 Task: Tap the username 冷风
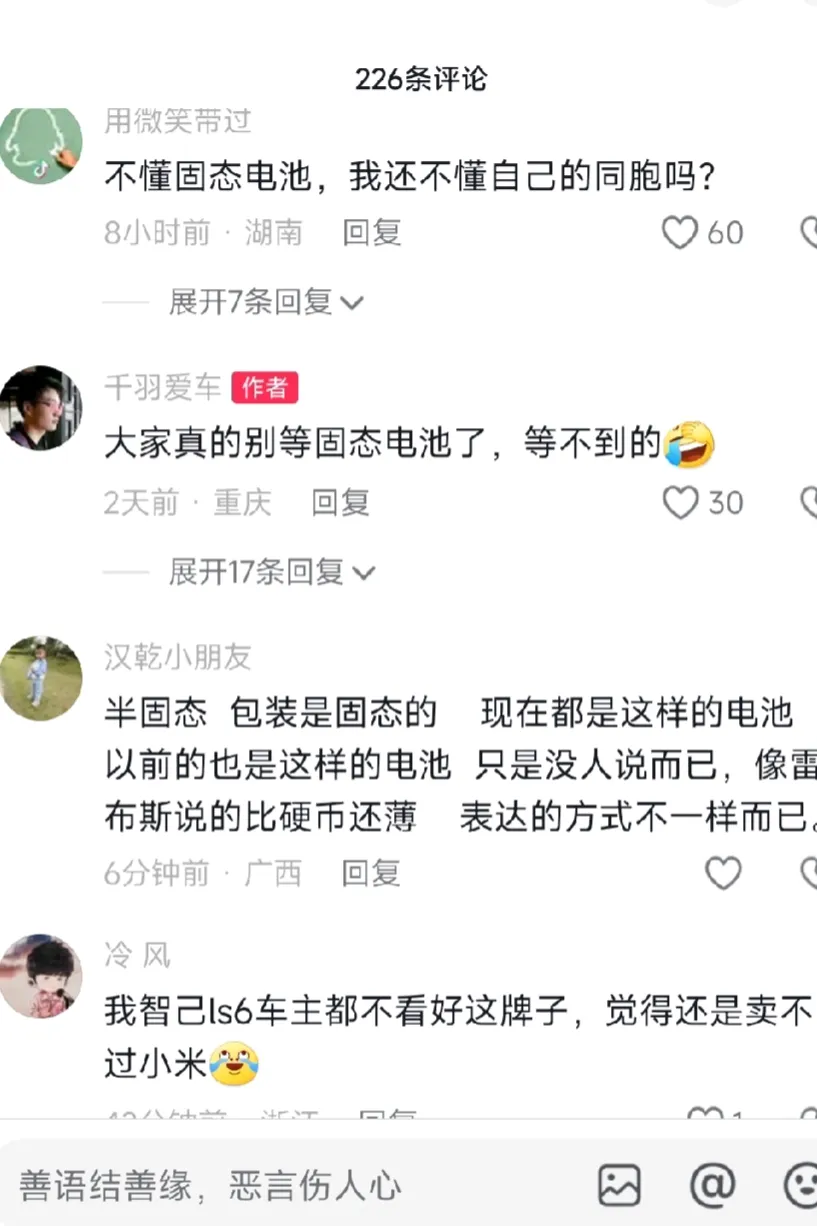pos(137,956)
